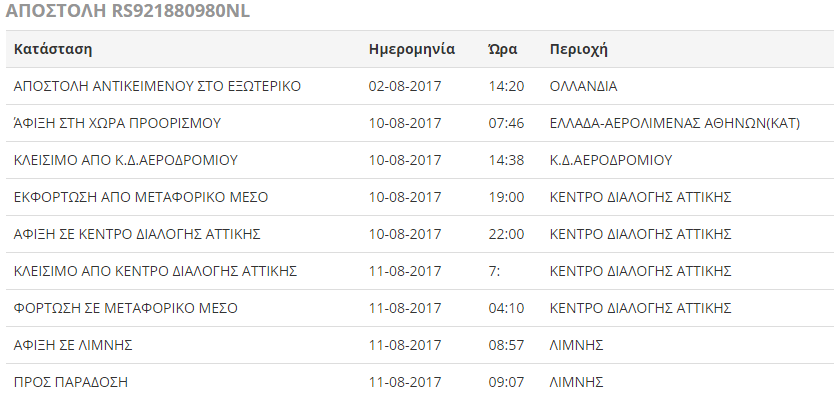Click the date 02-08-2017
Screen dimensions: 834x401
coord(405,86)
